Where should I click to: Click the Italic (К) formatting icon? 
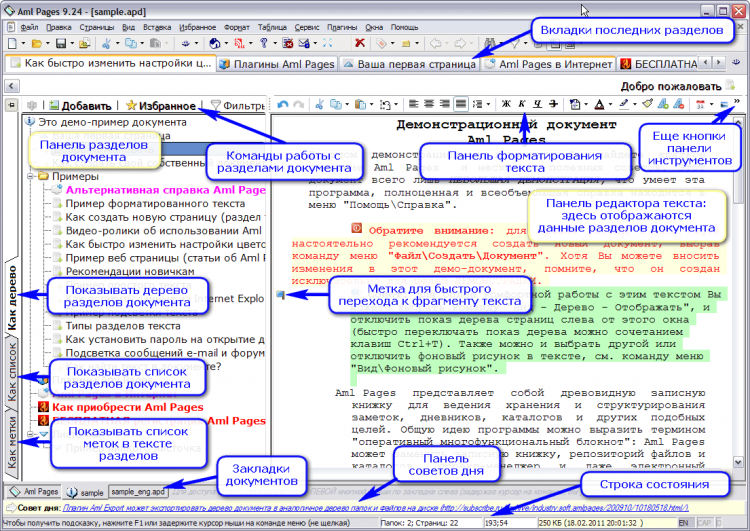522,104
